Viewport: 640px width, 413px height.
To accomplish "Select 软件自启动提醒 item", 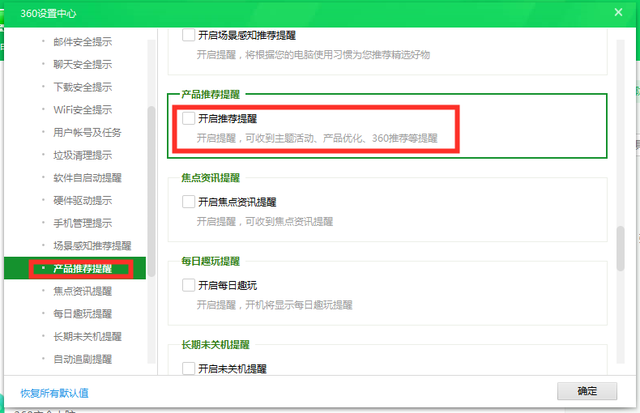I will (87, 178).
